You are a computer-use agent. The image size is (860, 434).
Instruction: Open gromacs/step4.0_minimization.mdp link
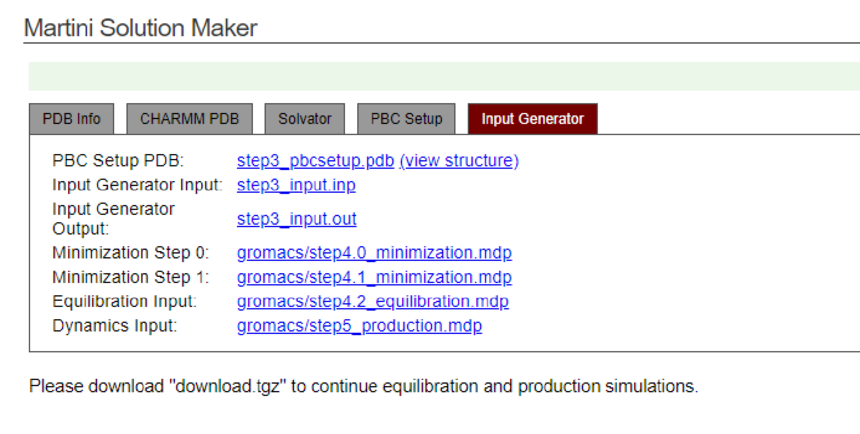tap(374, 254)
